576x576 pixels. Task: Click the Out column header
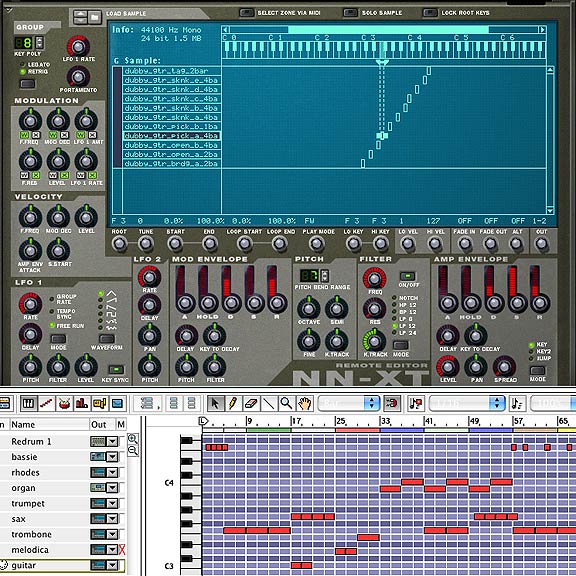pyautogui.click(x=102, y=425)
